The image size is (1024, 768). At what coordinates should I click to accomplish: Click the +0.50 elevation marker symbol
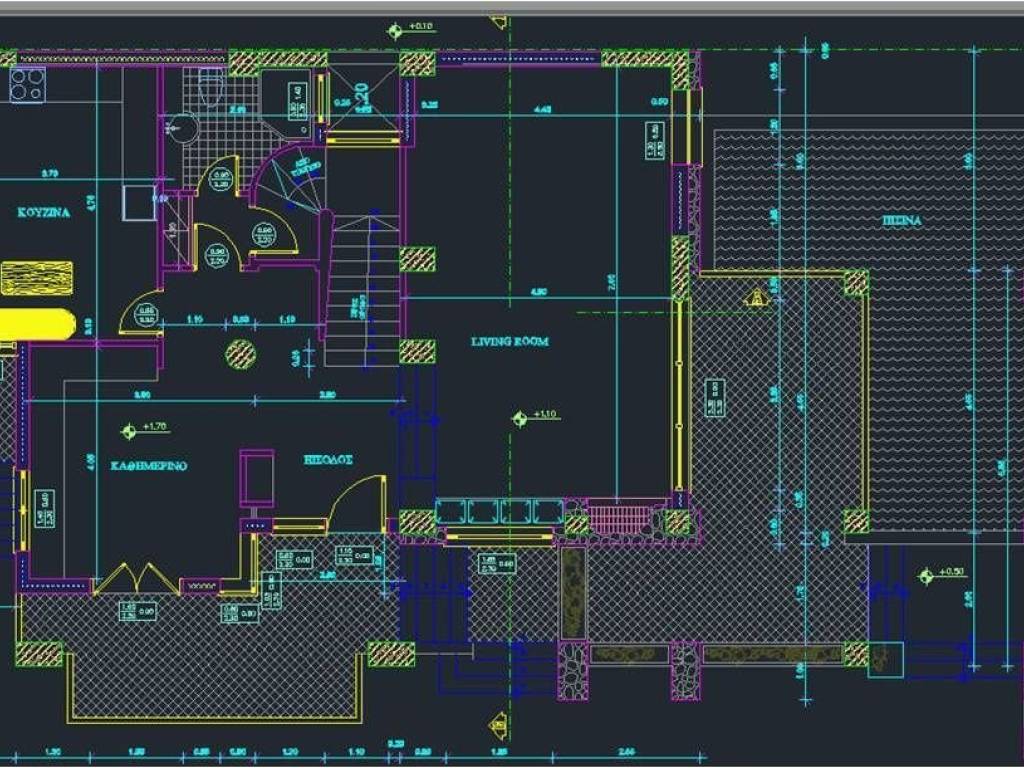tap(924, 574)
